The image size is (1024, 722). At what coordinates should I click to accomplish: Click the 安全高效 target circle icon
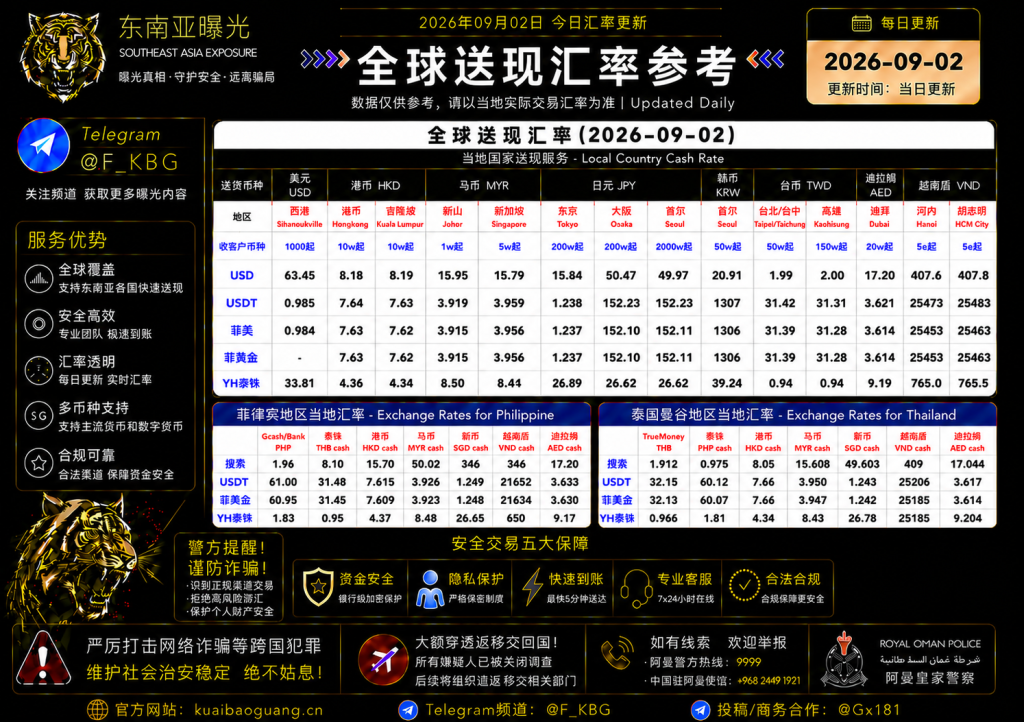tap(39, 324)
